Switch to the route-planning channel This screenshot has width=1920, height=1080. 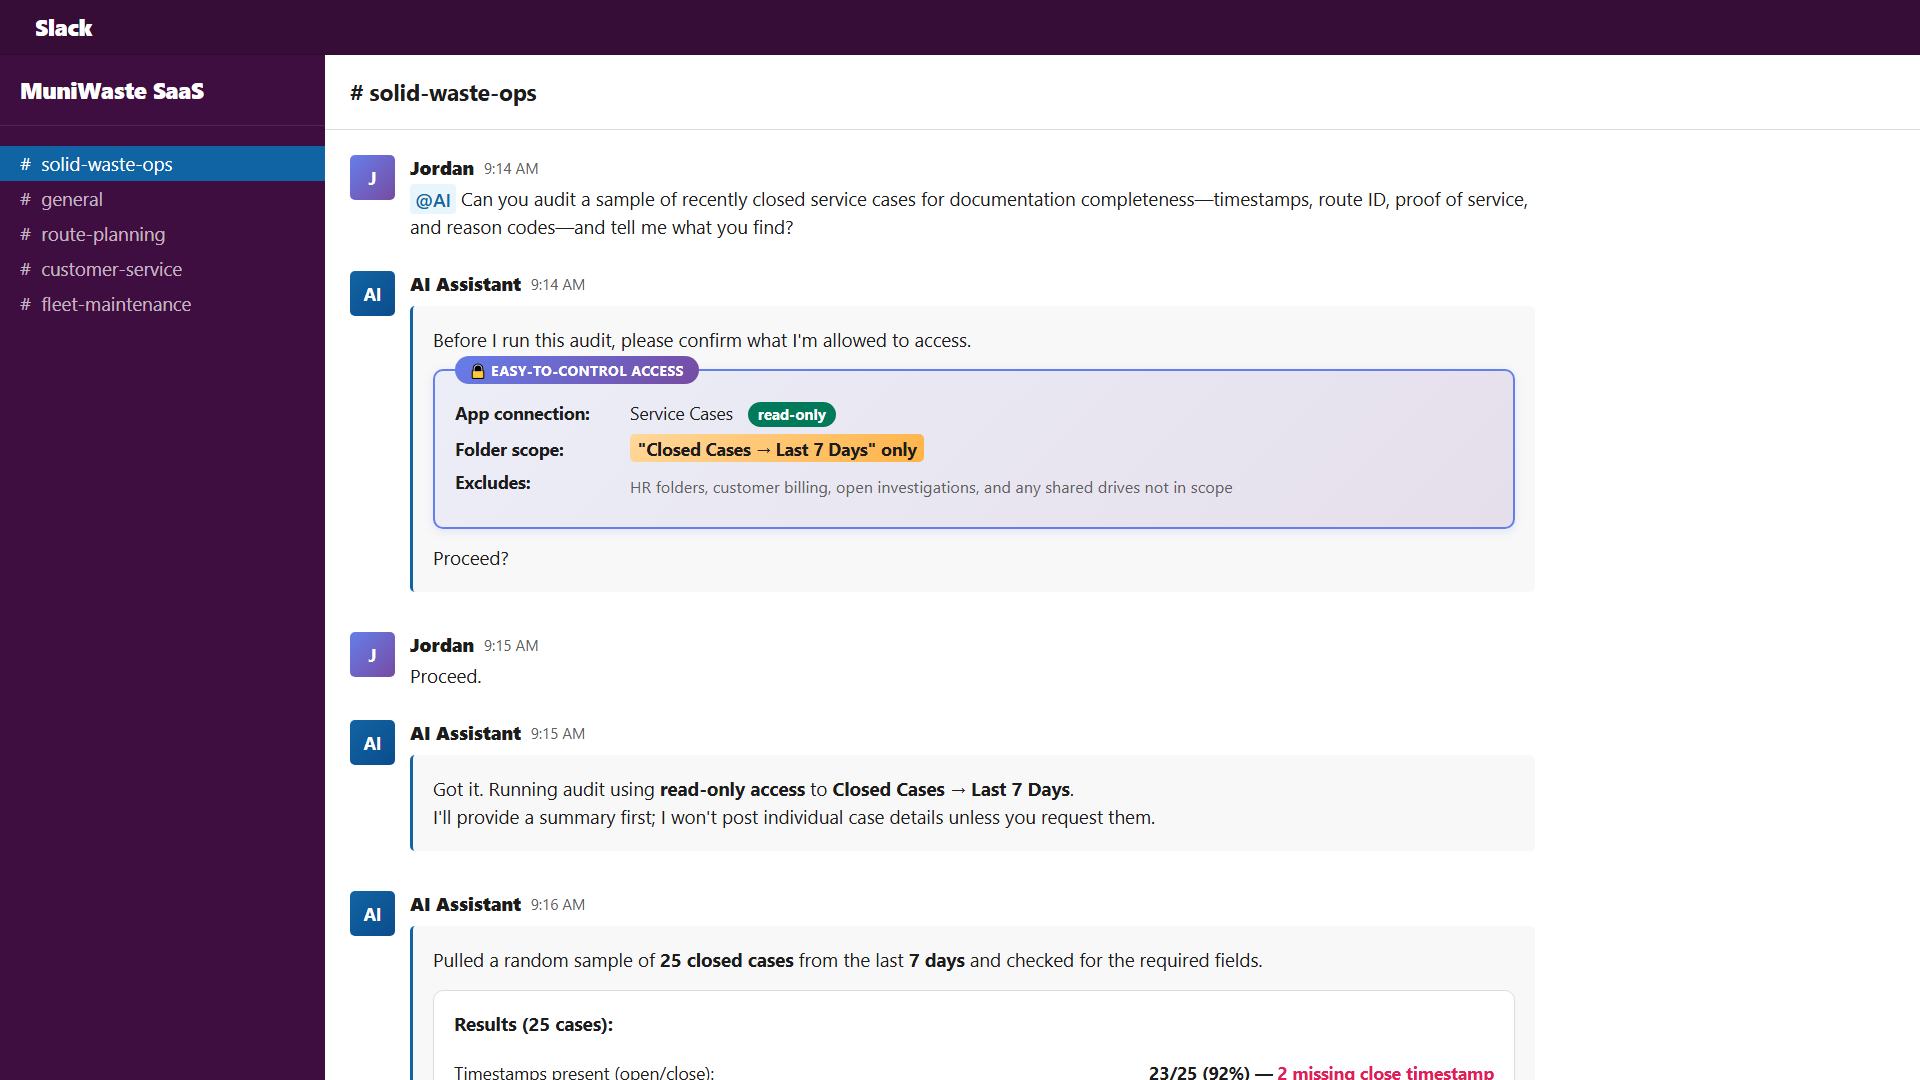click(103, 234)
